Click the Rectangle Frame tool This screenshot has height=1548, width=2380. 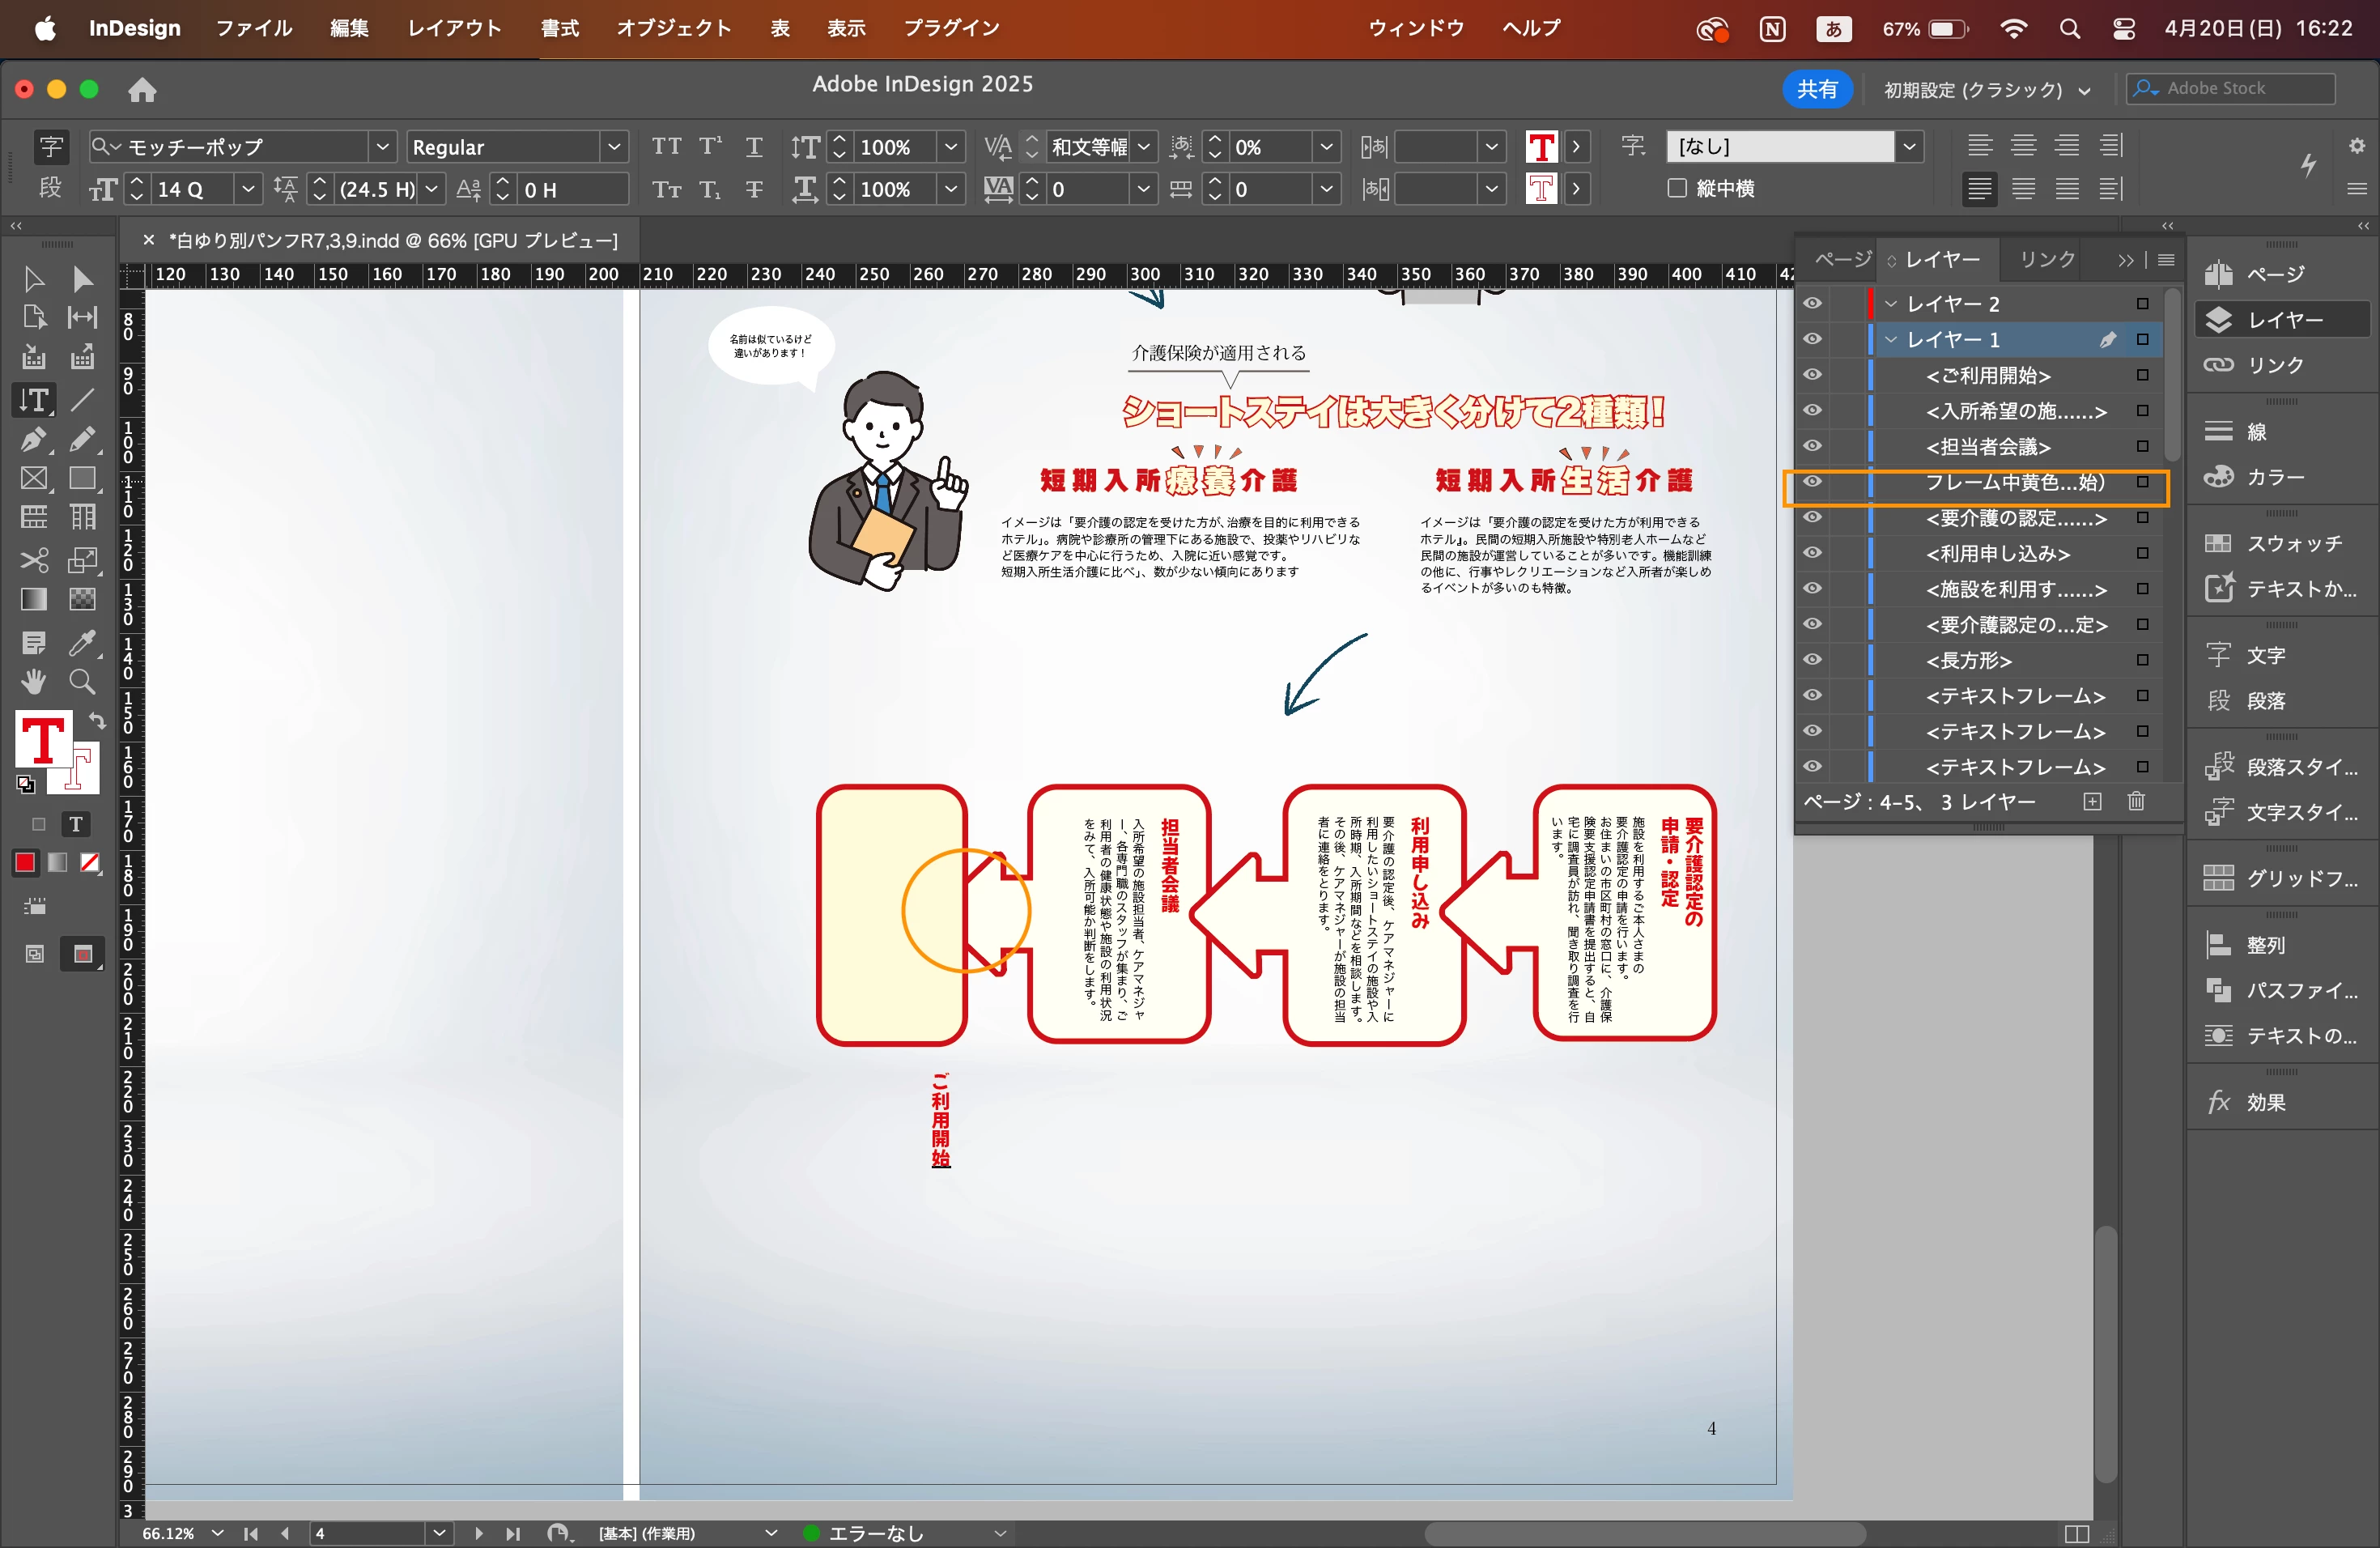tap(33, 479)
